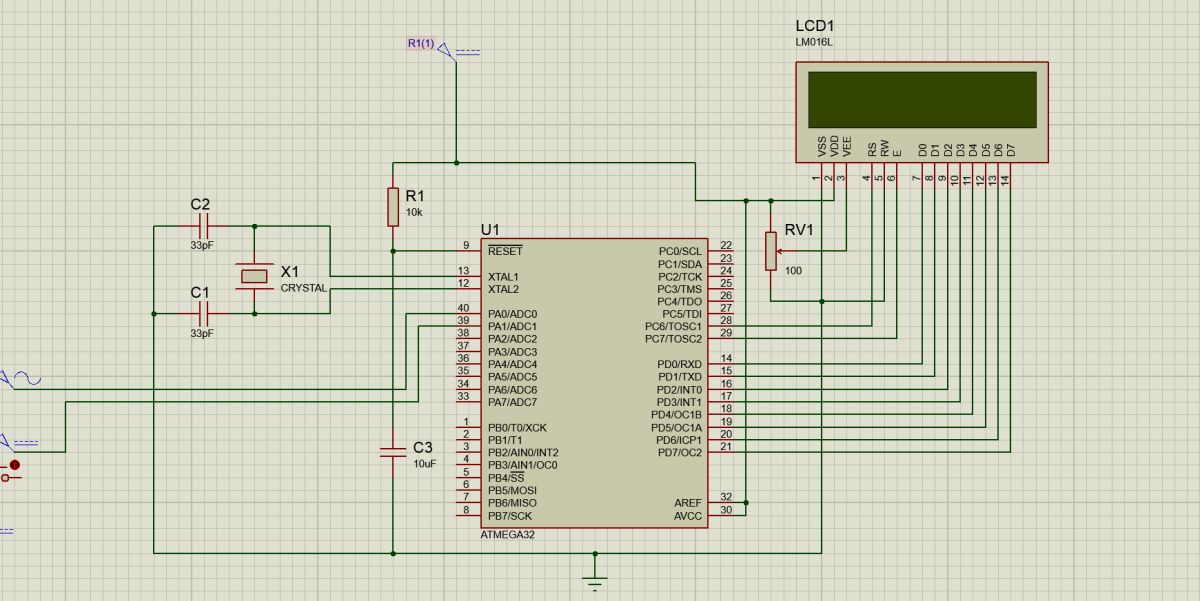Viewport: 1200px width, 601px height.
Task: Click the LM016L part name
Action: [x=812, y=42]
